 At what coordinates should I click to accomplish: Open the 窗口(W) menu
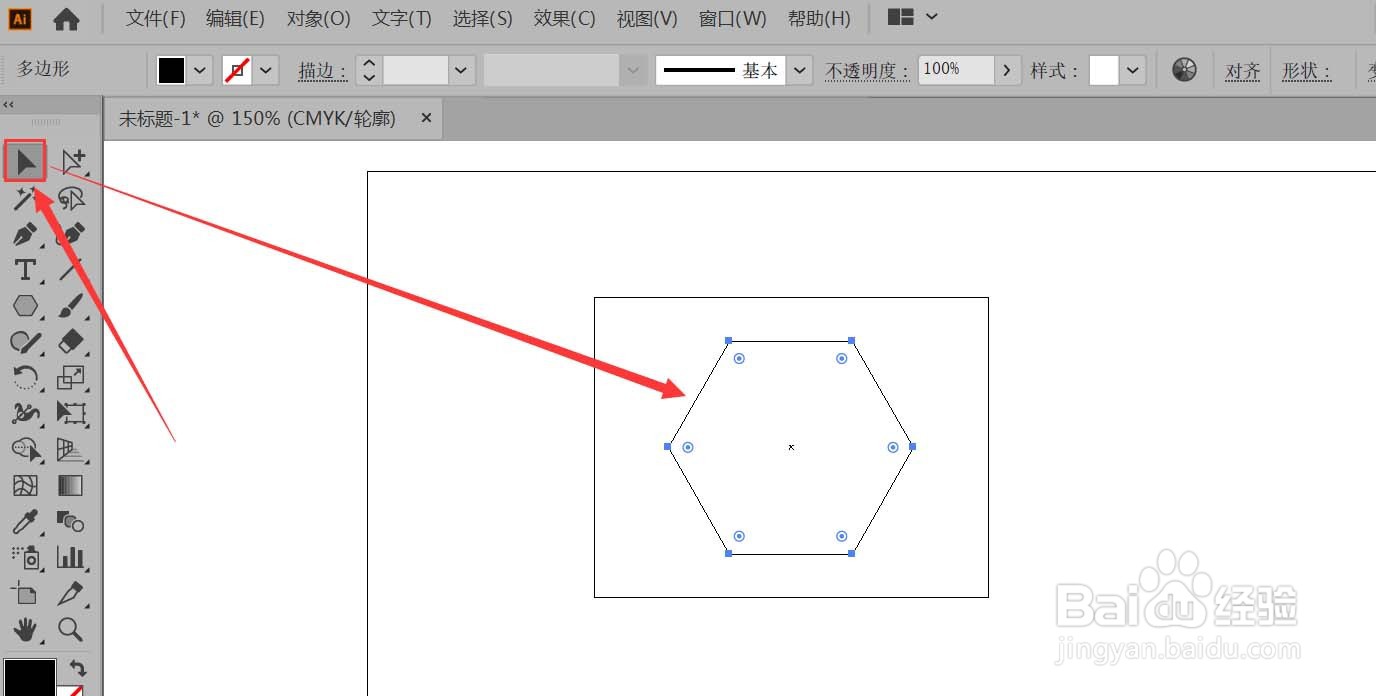732,18
